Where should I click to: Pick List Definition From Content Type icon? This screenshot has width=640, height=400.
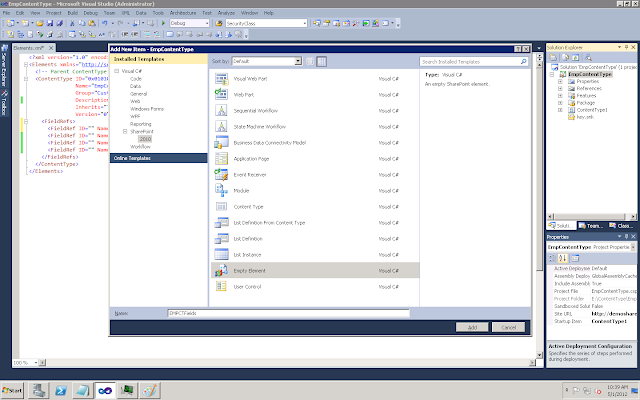coord(221,222)
